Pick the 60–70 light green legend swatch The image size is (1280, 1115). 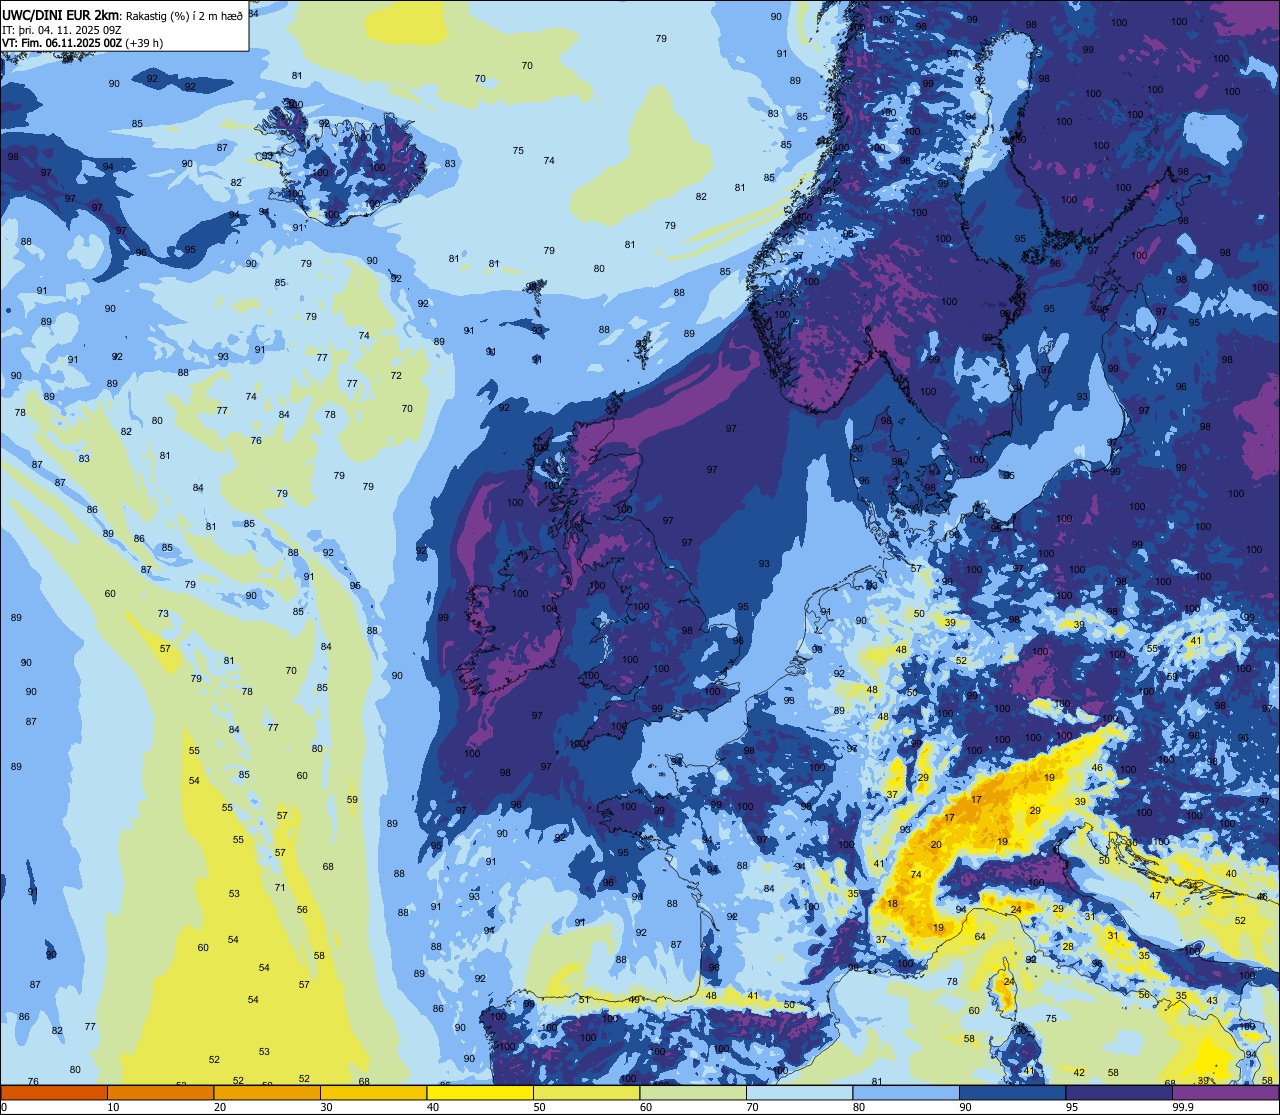tap(693, 1092)
